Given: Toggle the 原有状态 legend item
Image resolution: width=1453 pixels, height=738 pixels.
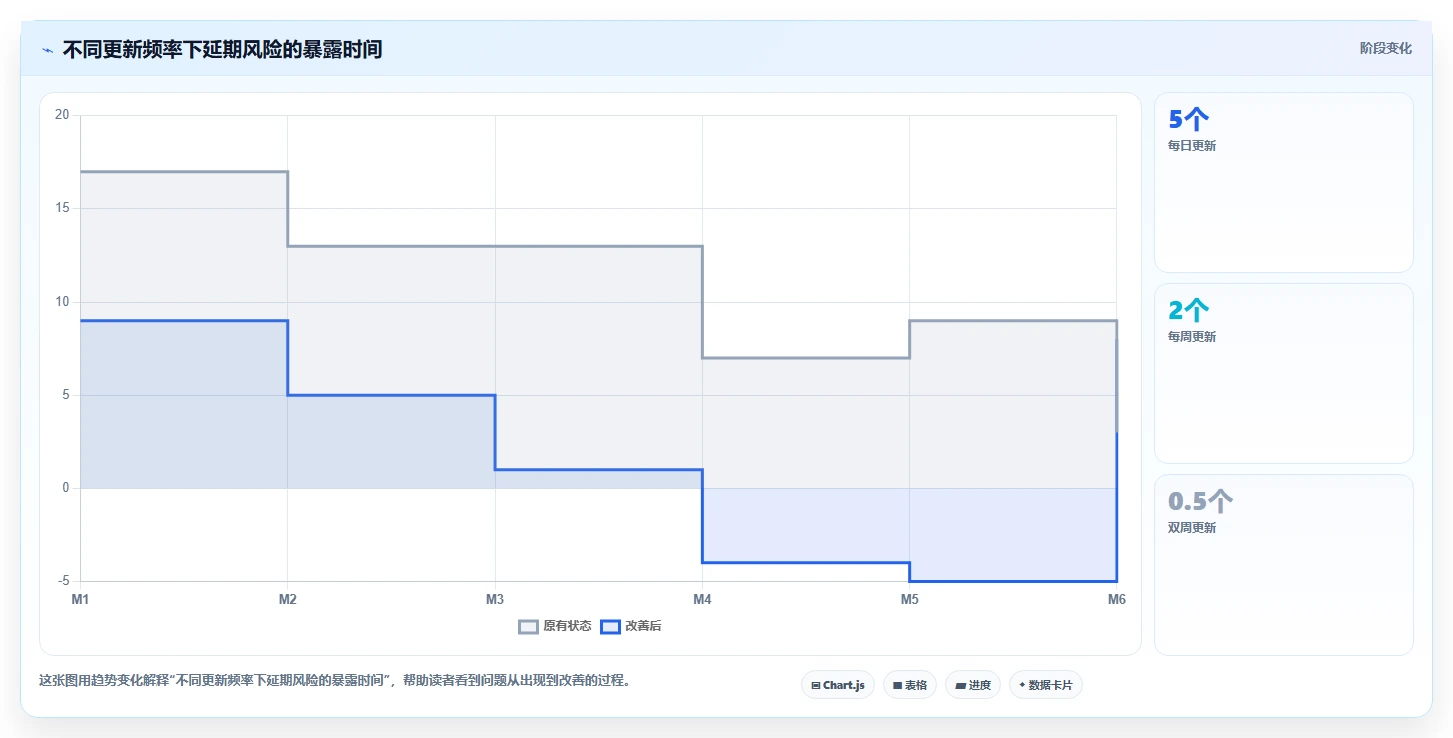Looking at the screenshot, I should 555,627.
